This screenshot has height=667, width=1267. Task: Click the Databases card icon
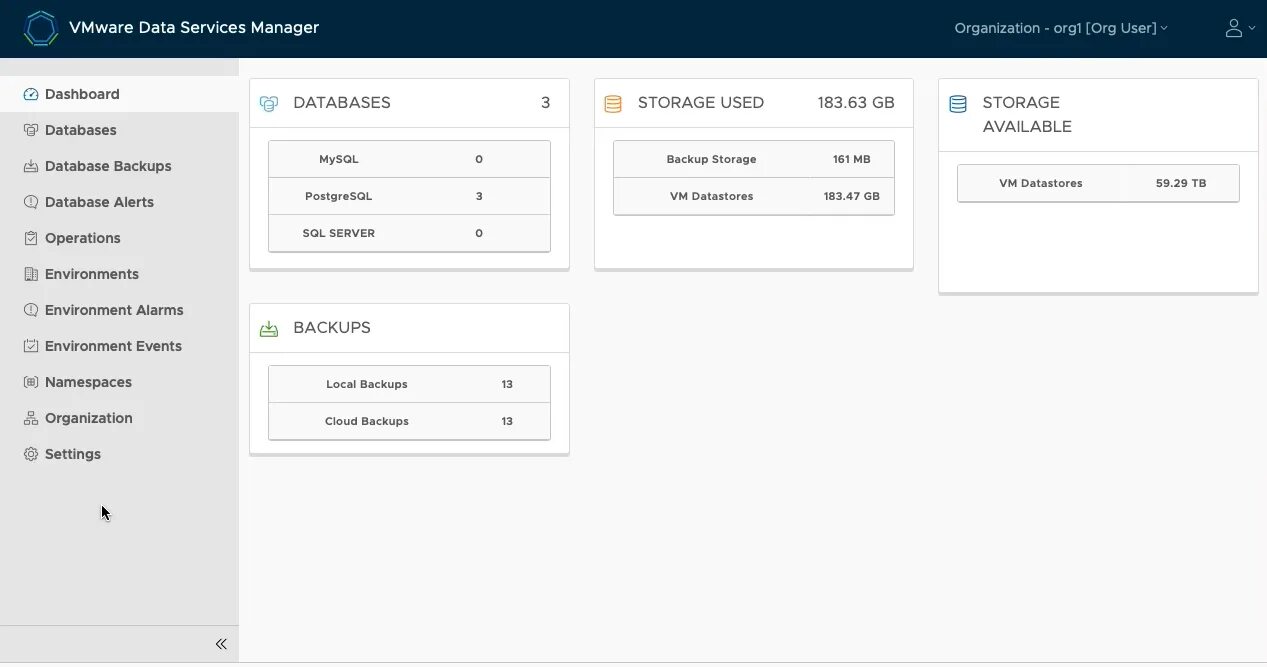coord(269,103)
